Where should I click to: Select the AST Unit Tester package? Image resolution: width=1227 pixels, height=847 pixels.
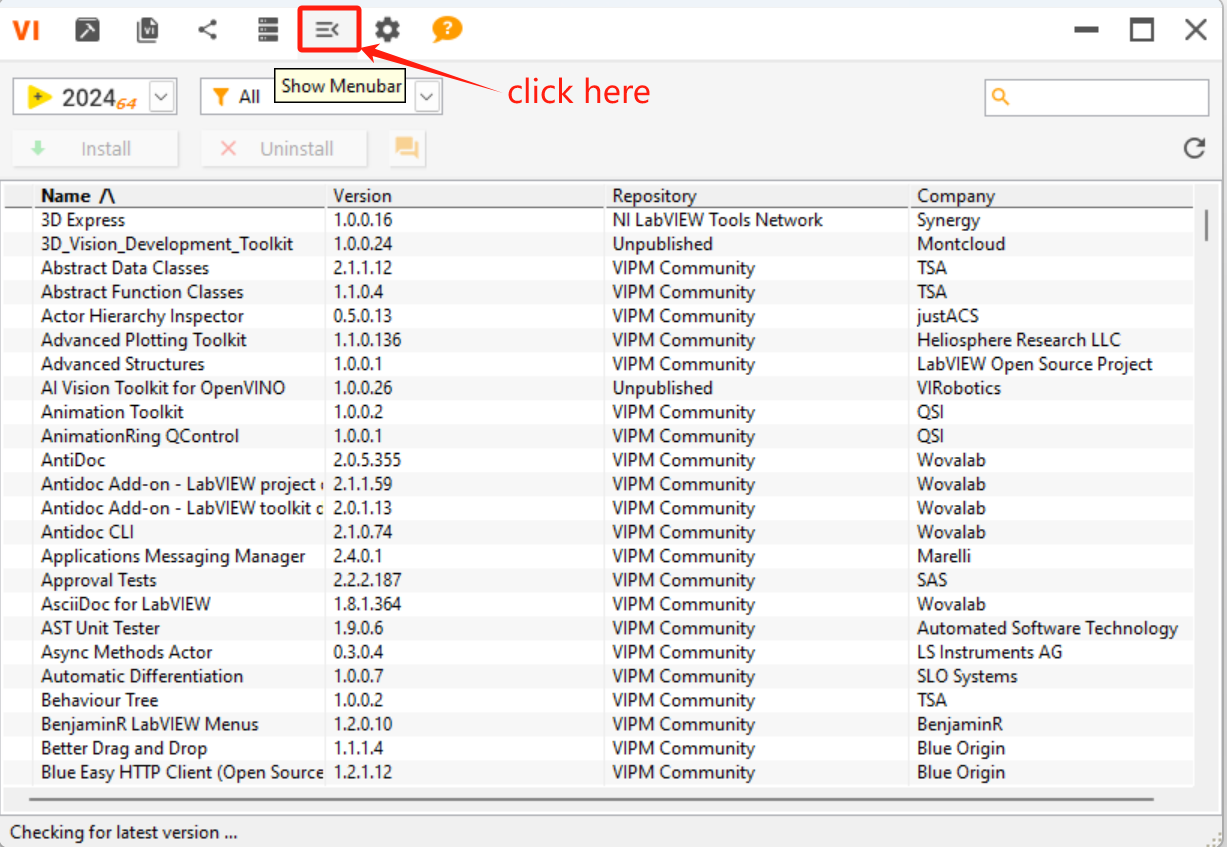click(x=100, y=628)
